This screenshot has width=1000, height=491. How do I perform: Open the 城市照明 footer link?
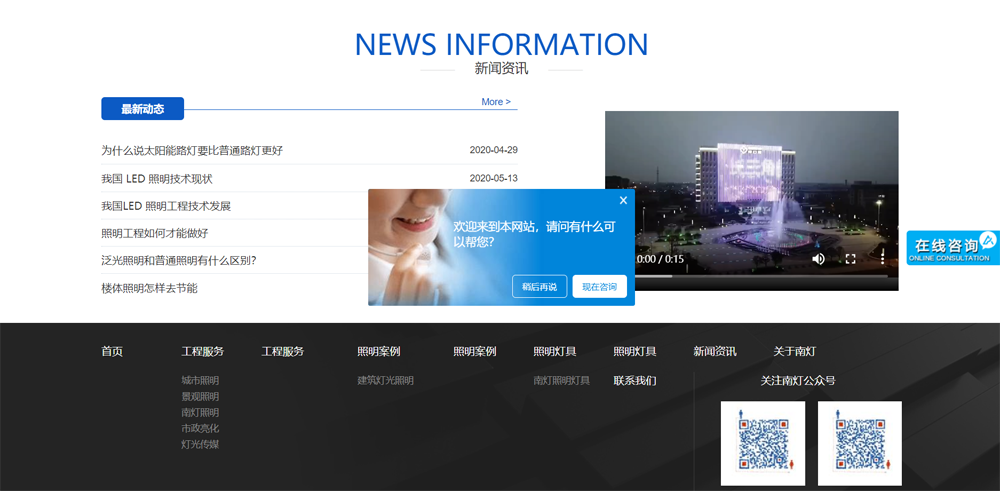tap(200, 381)
